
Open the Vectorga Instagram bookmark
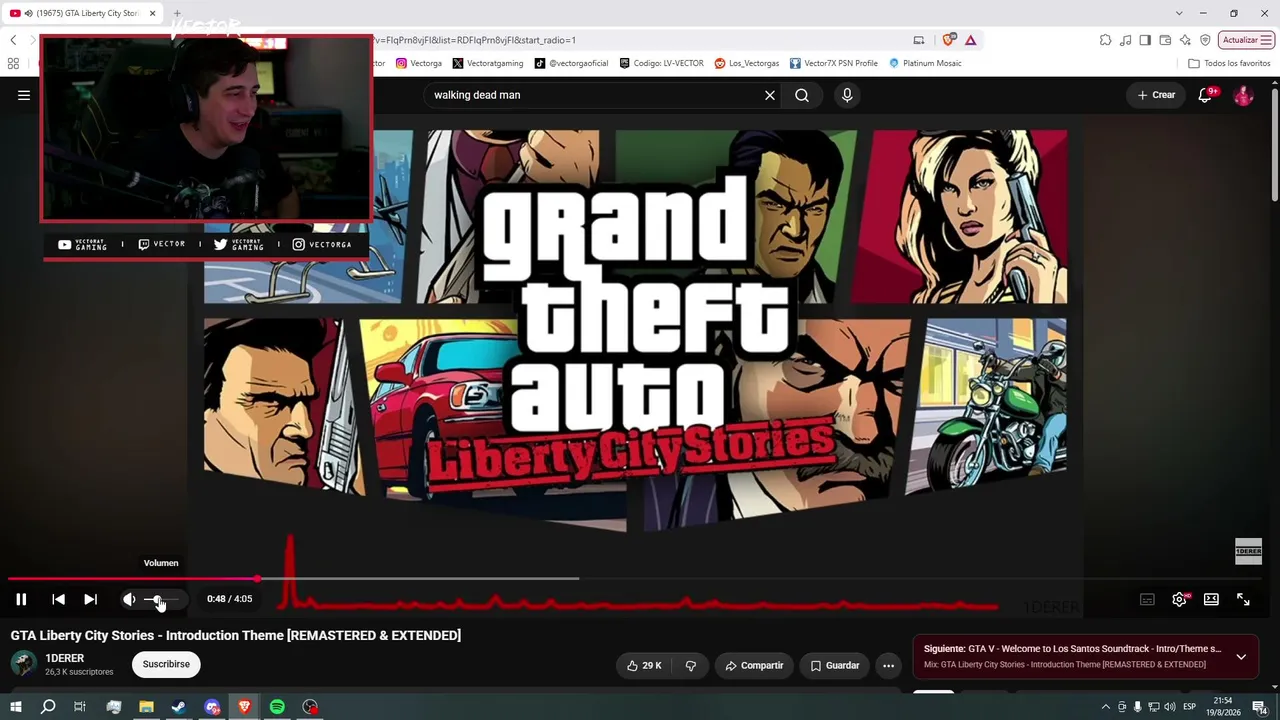(419, 63)
